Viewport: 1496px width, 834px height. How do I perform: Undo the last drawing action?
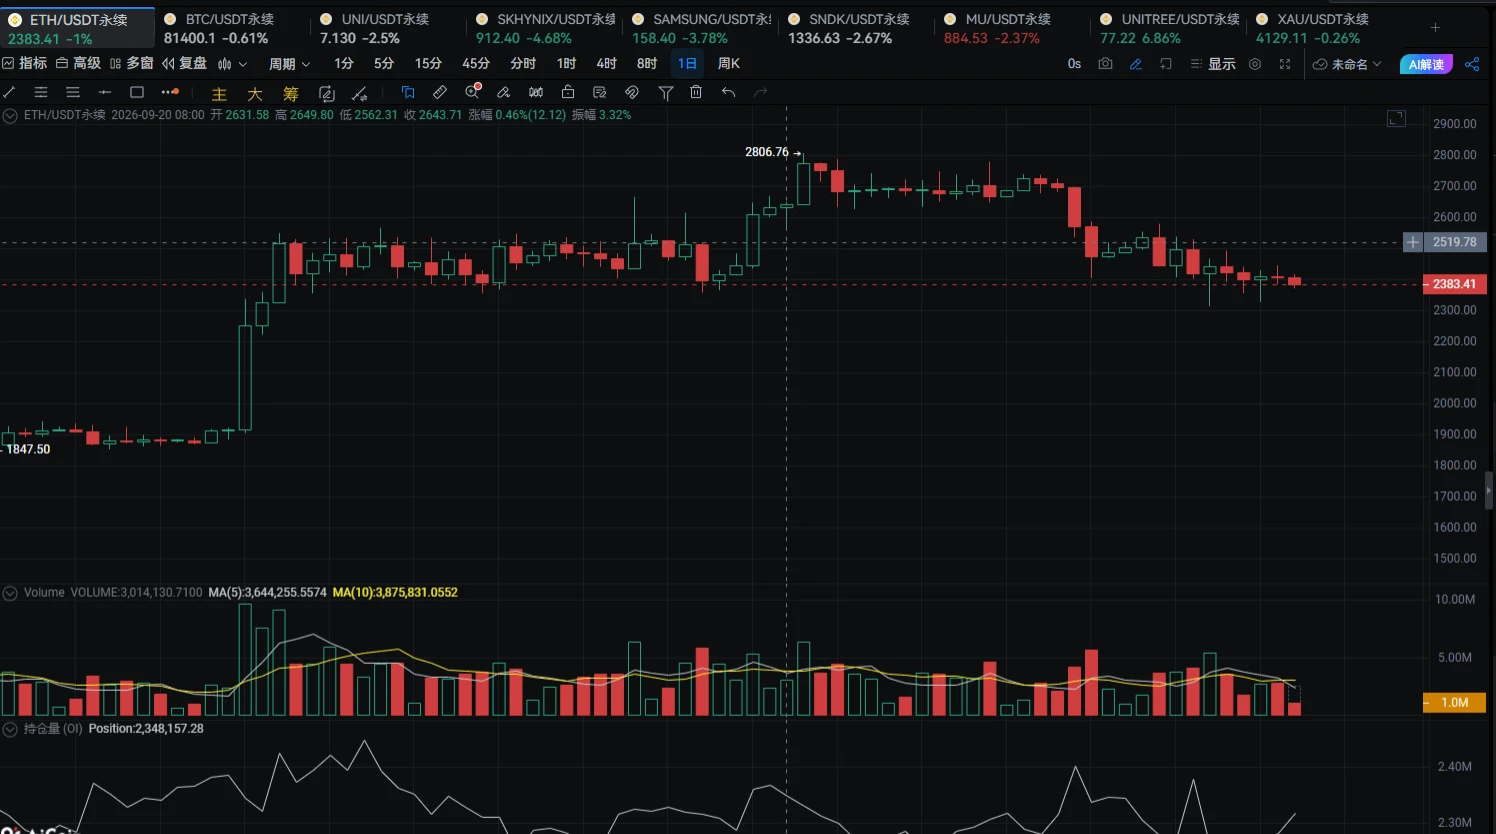pyautogui.click(x=728, y=92)
